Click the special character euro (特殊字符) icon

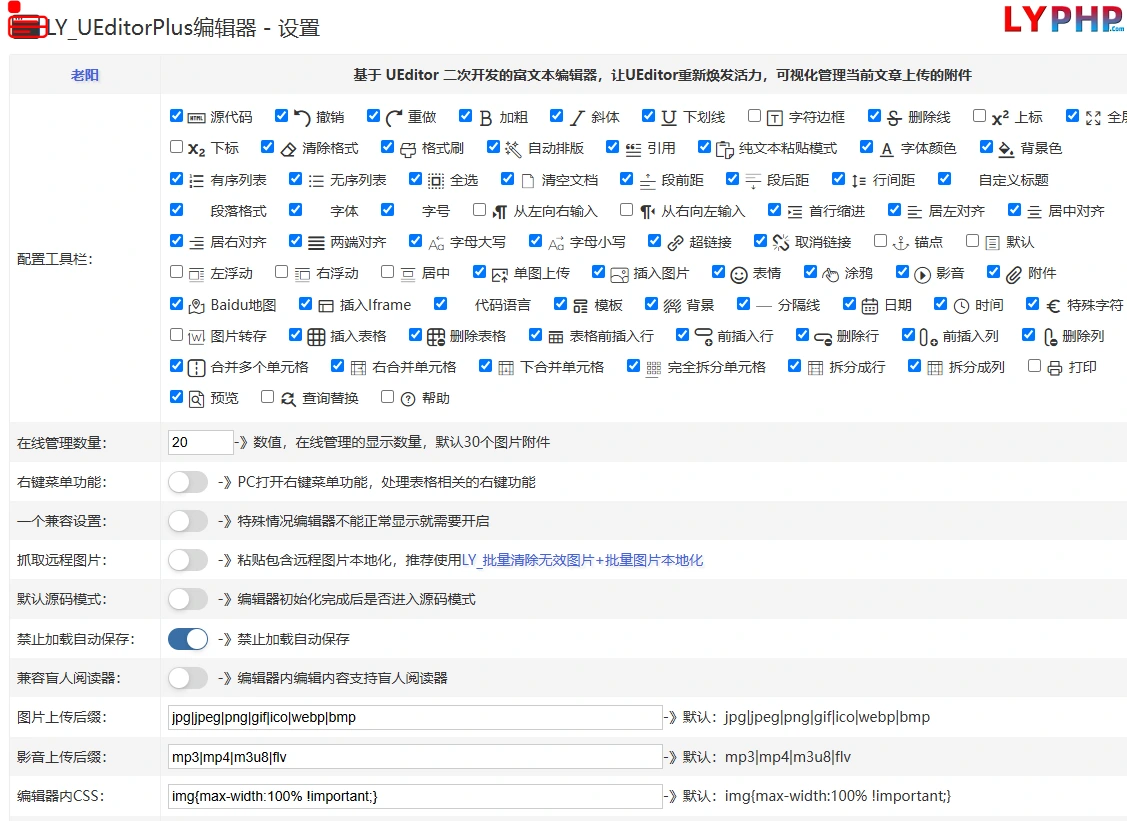(1053, 306)
